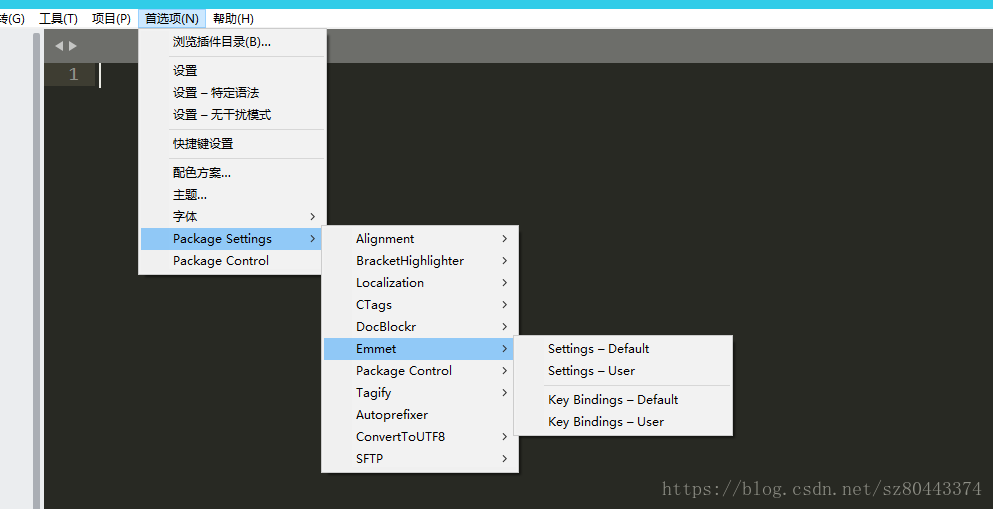Select the highlighted Emmet entry
Screen dimensions: 993x509
(x=420, y=349)
